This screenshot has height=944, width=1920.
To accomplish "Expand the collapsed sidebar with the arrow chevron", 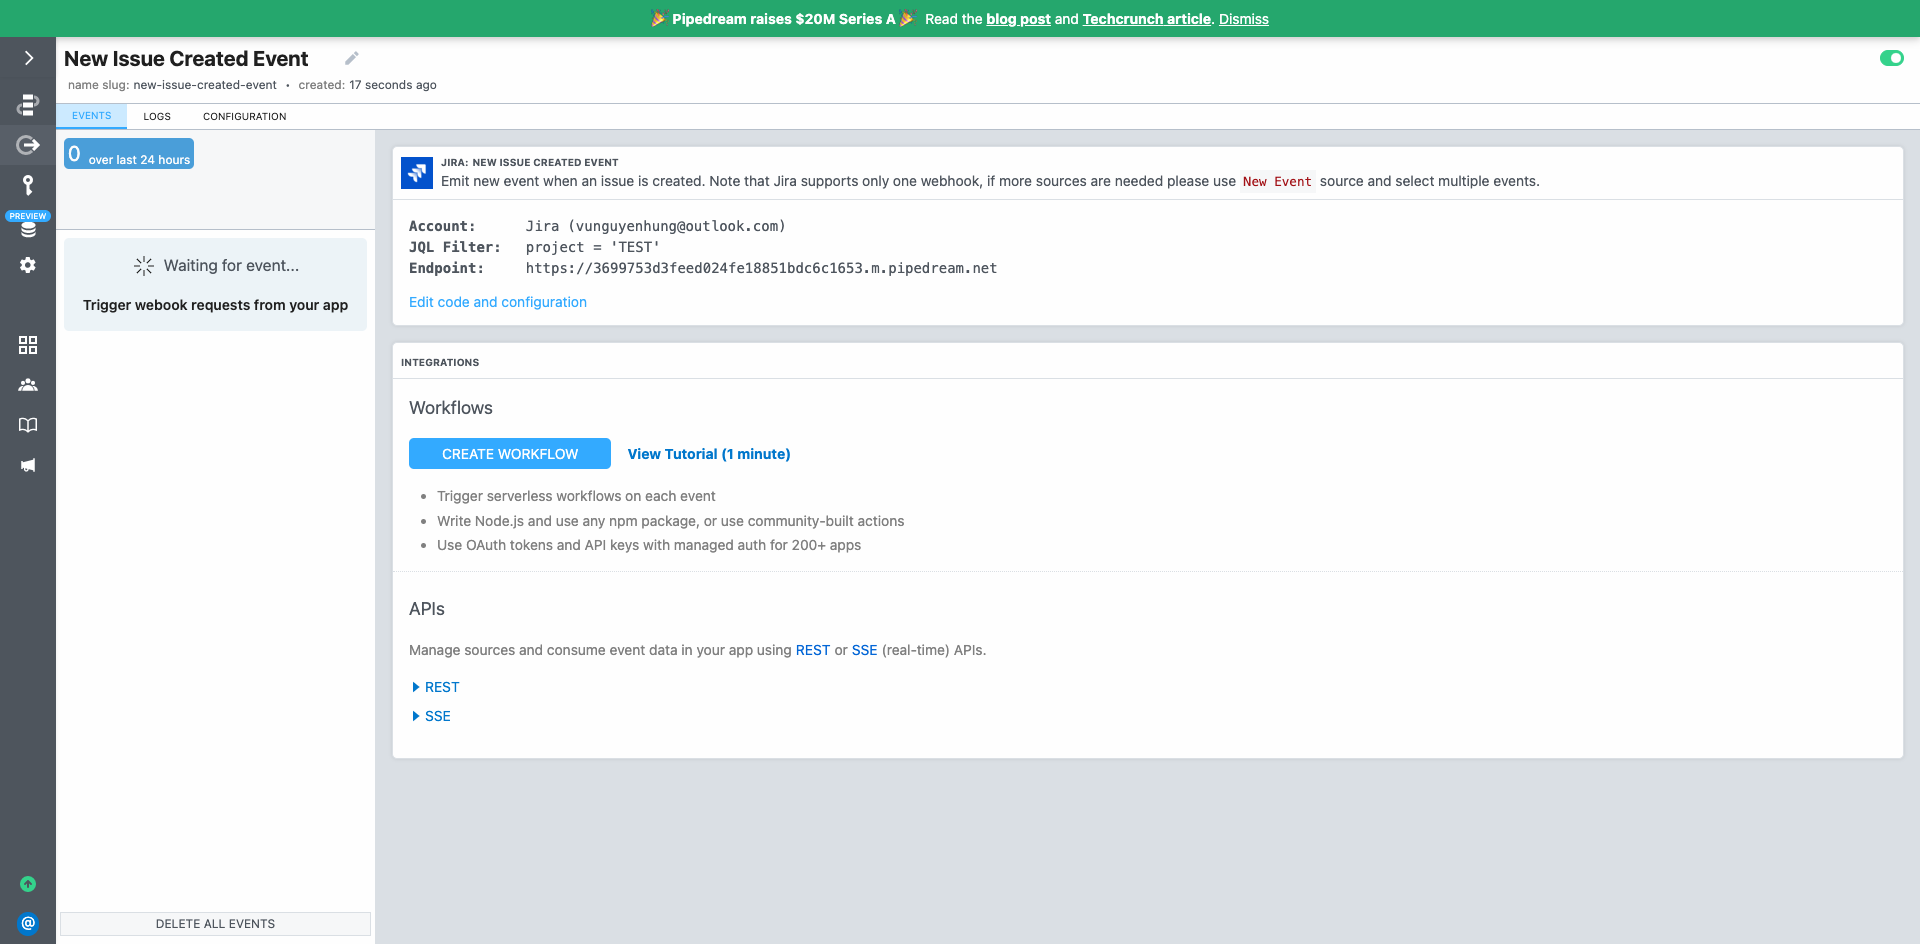I will pos(28,58).
